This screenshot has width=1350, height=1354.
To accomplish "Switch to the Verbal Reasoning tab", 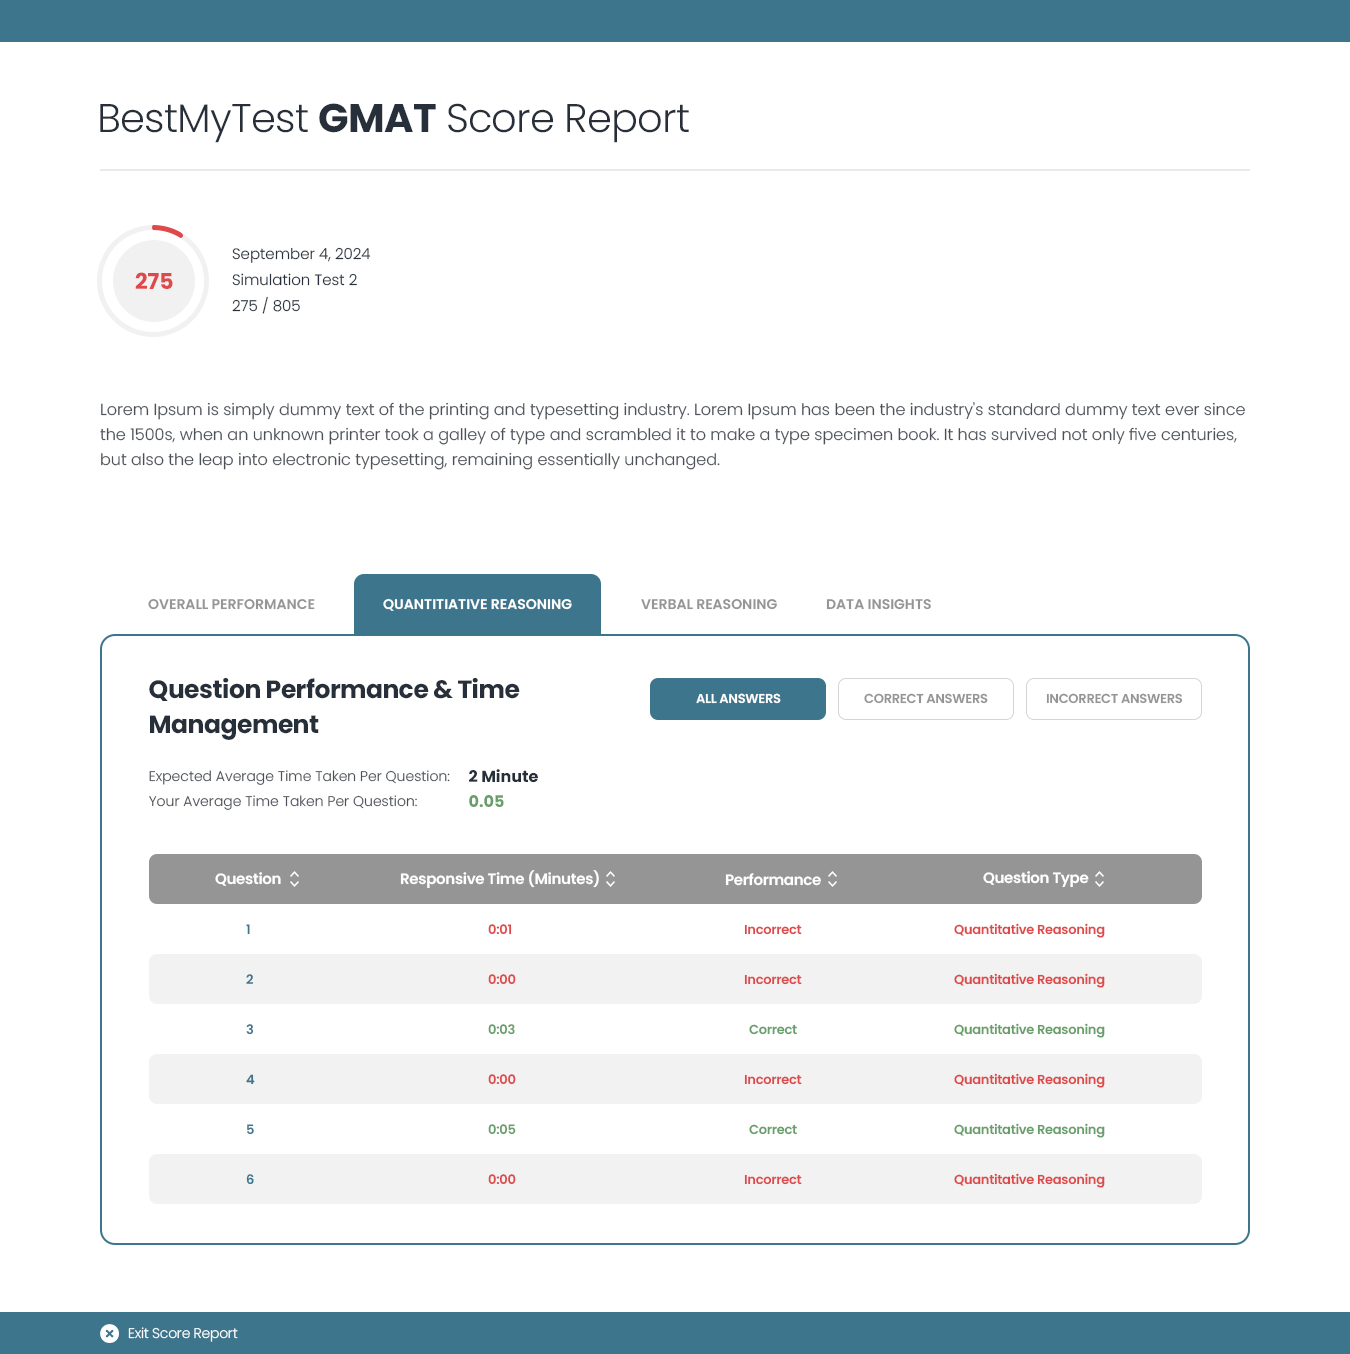I will point(709,604).
